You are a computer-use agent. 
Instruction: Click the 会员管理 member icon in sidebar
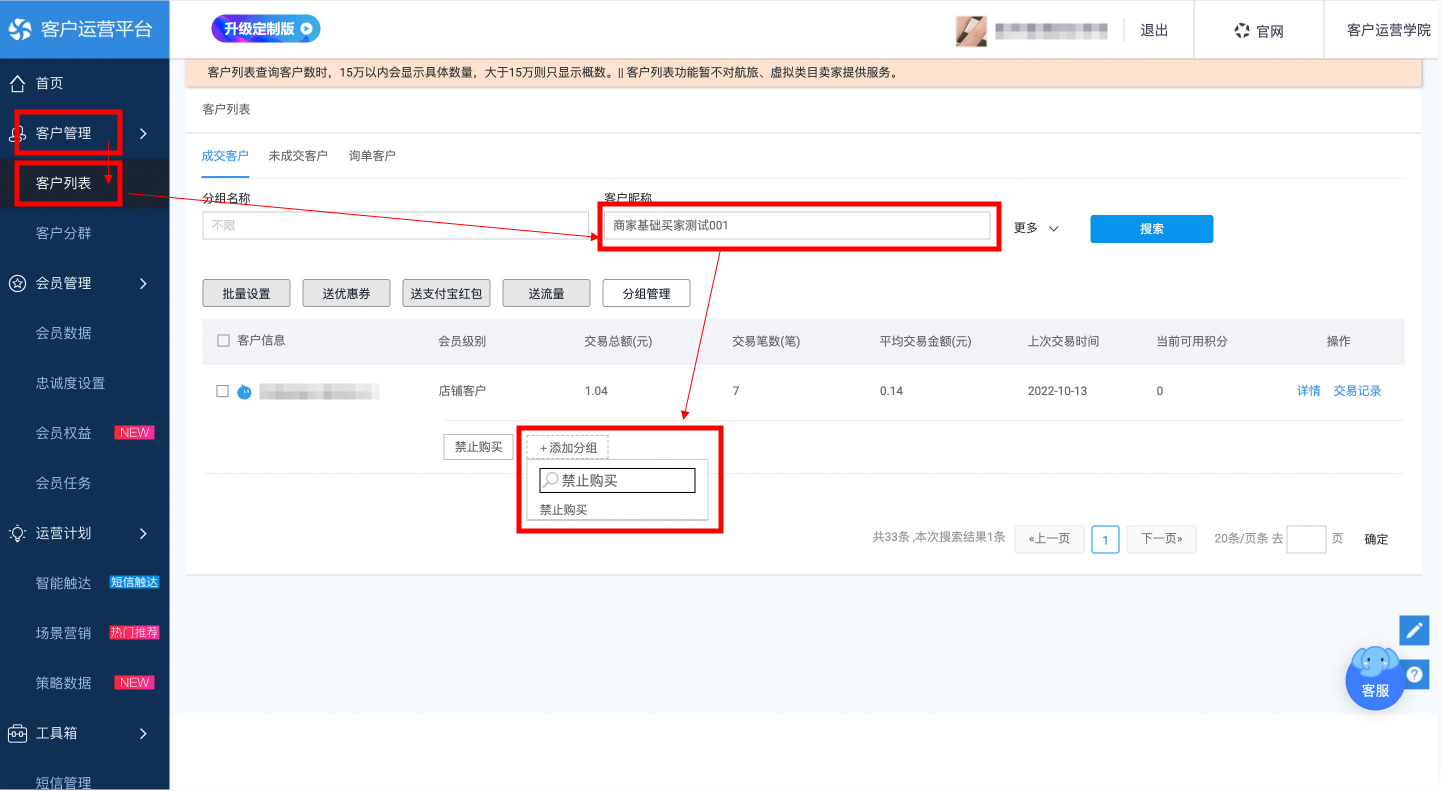point(18,283)
